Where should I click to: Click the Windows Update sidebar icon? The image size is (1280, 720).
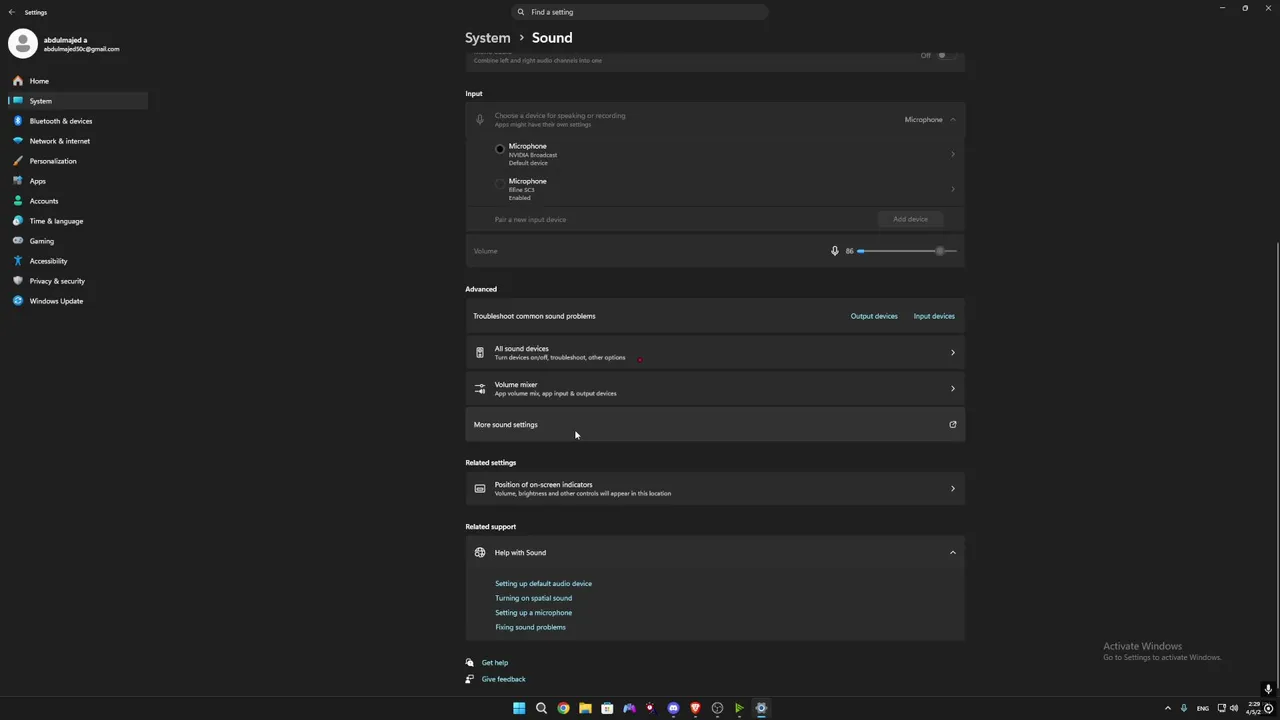pyautogui.click(x=18, y=301)
